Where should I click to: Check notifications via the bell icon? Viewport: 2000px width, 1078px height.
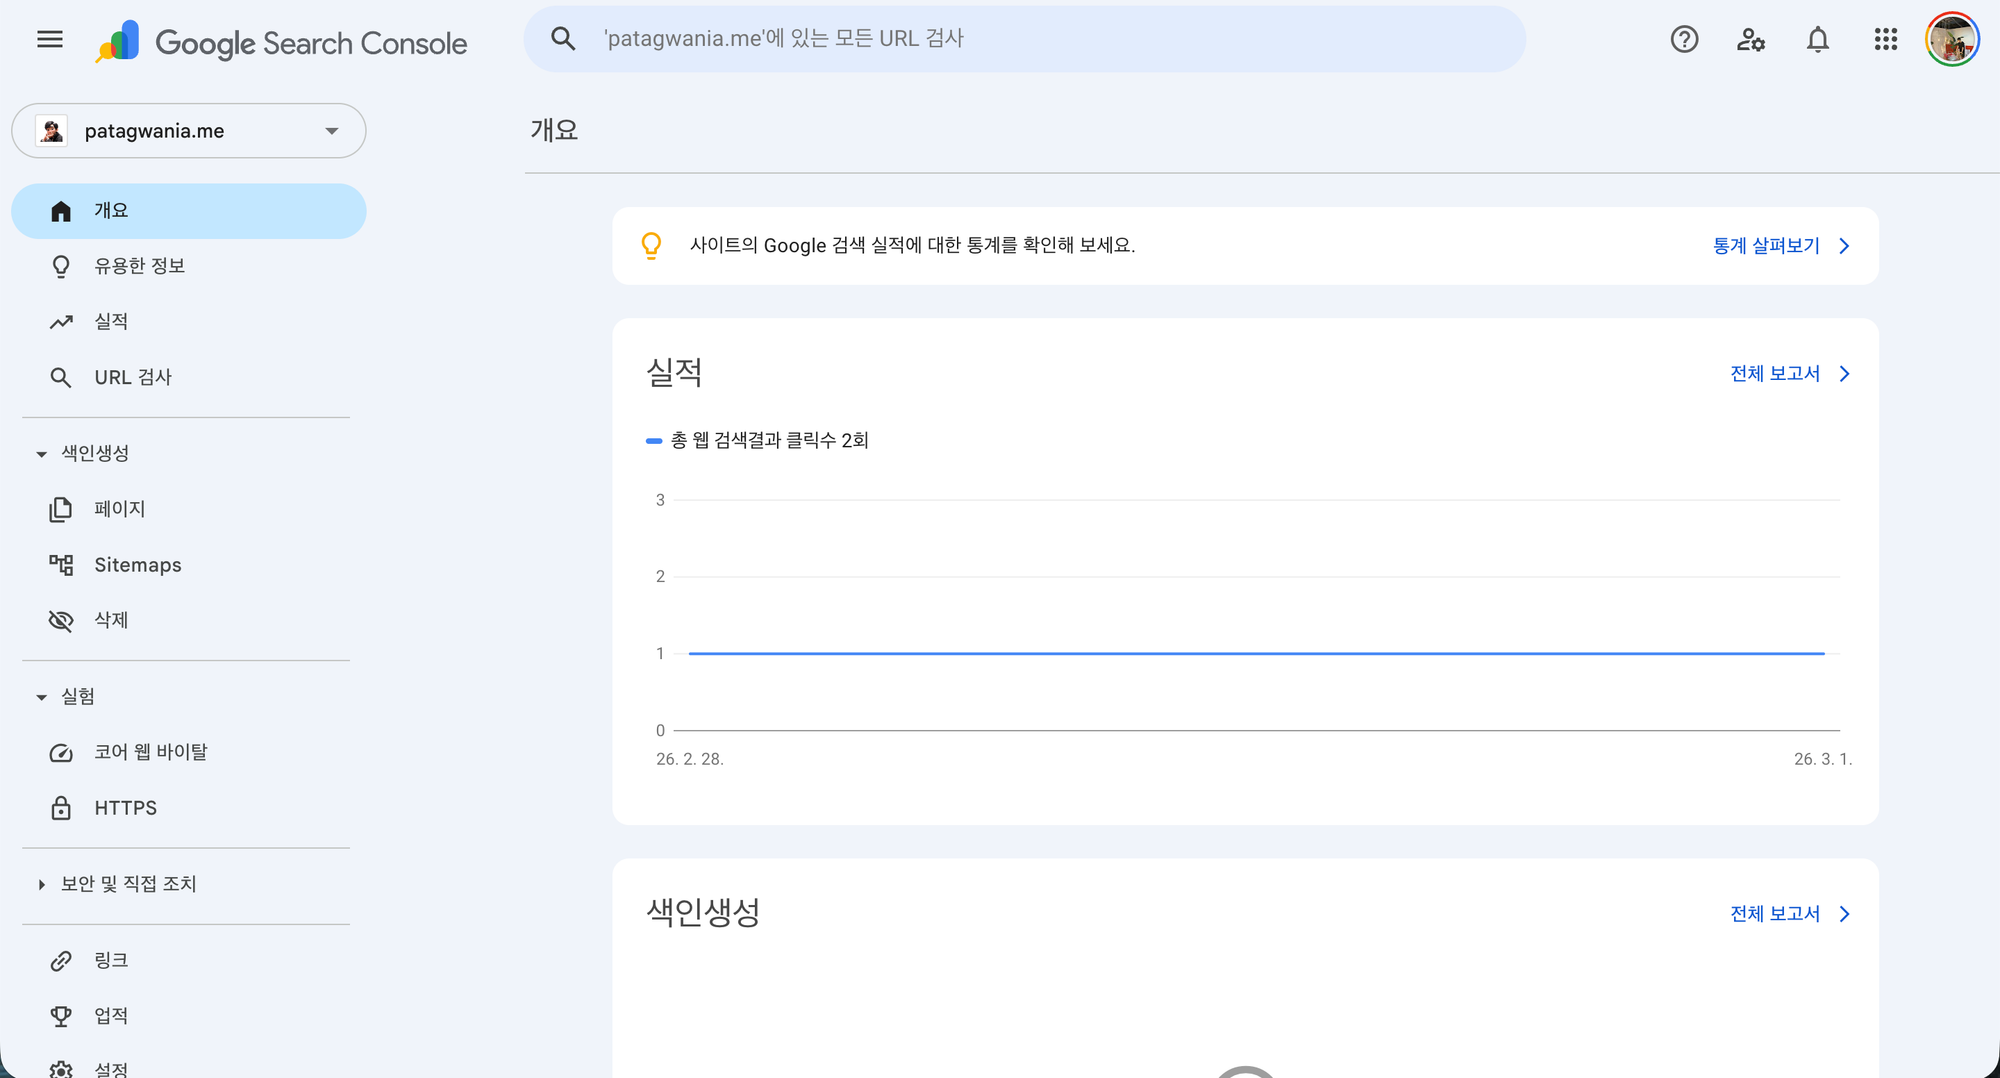(1818, 39)
